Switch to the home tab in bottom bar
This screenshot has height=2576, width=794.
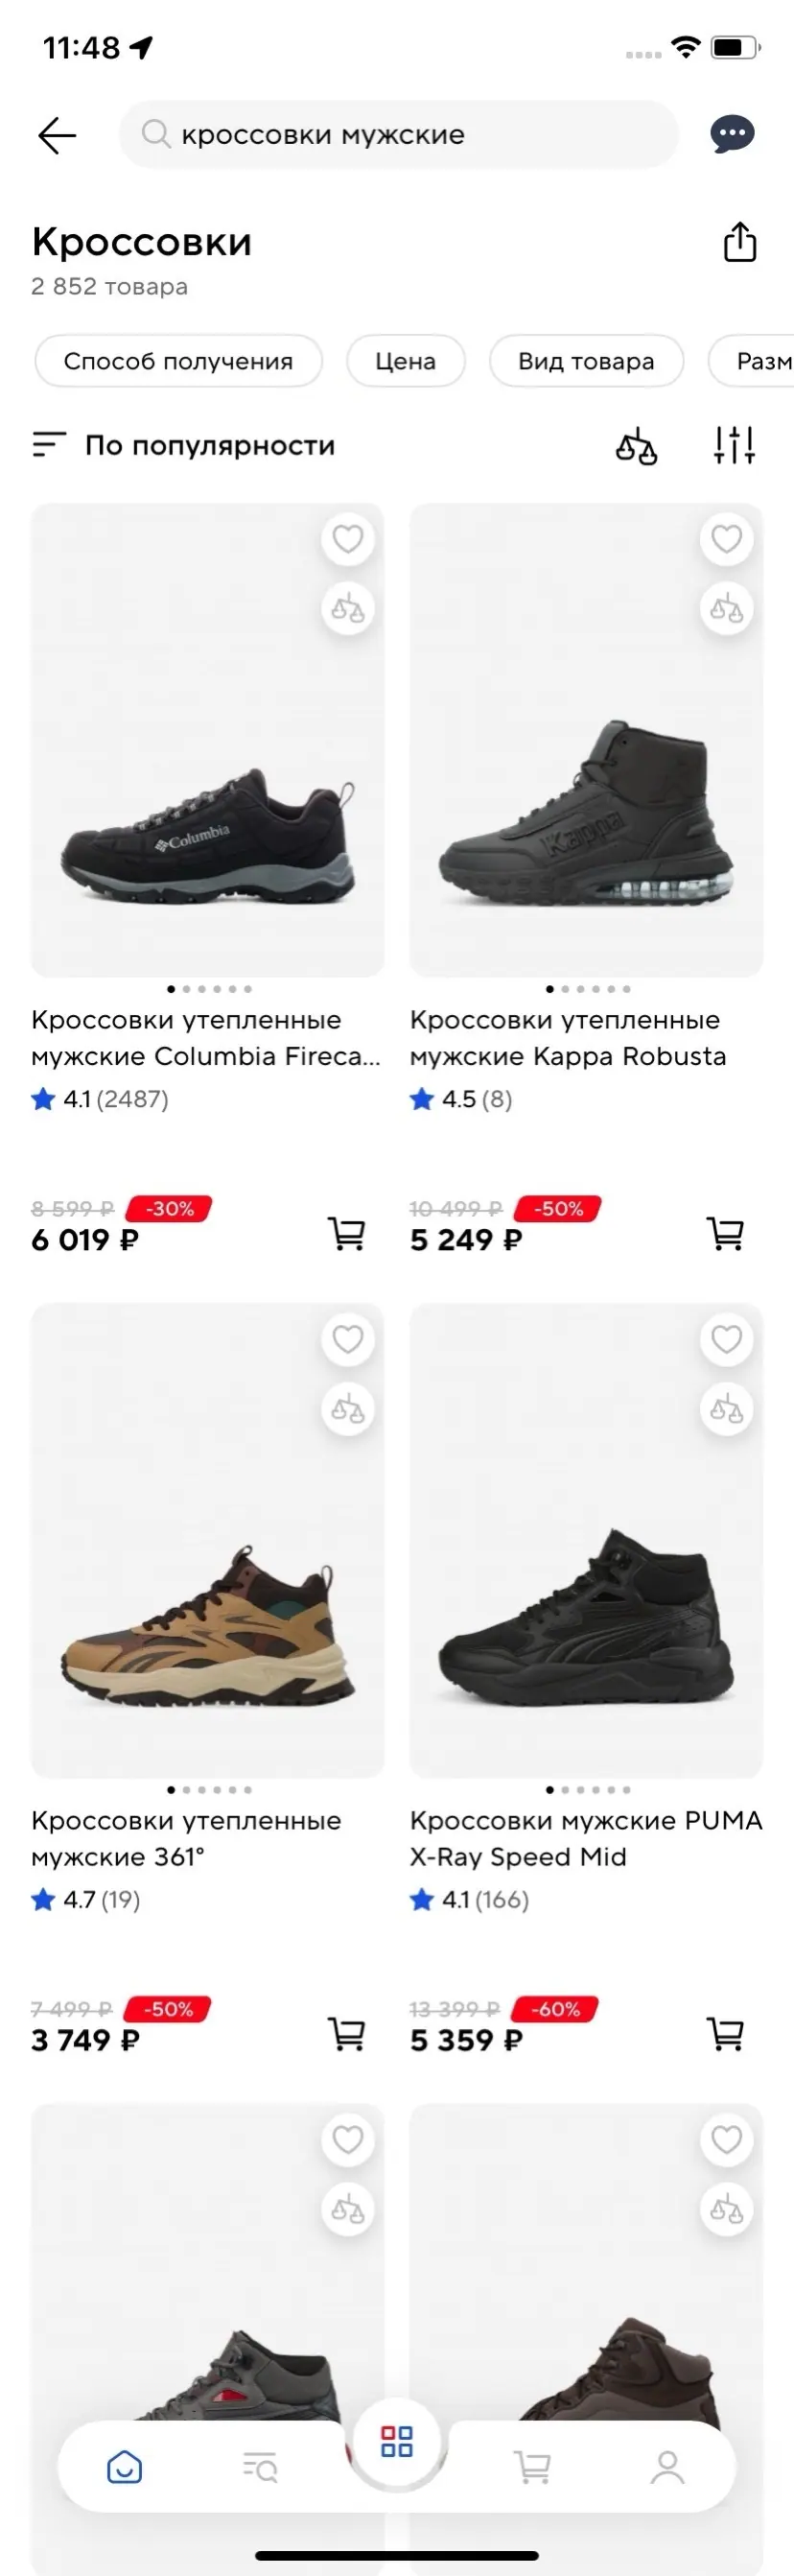pyautogui.click(x=124, y=2467)
